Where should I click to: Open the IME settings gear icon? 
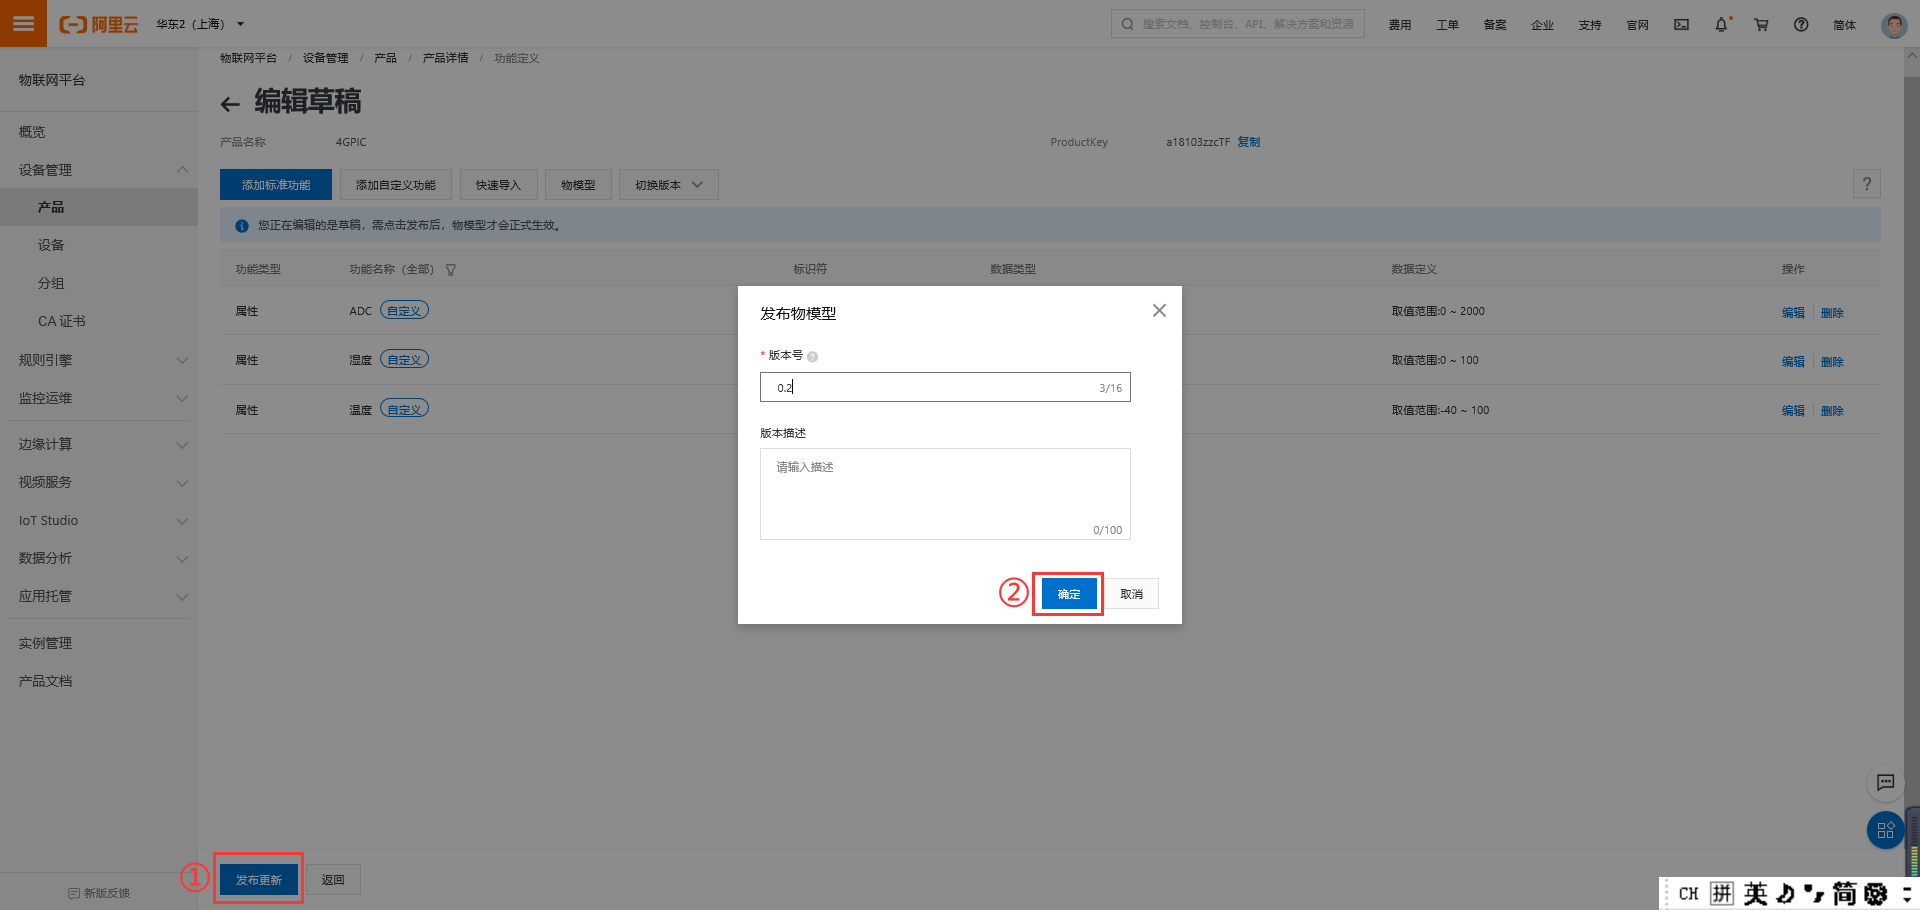tap(1876, 893)
